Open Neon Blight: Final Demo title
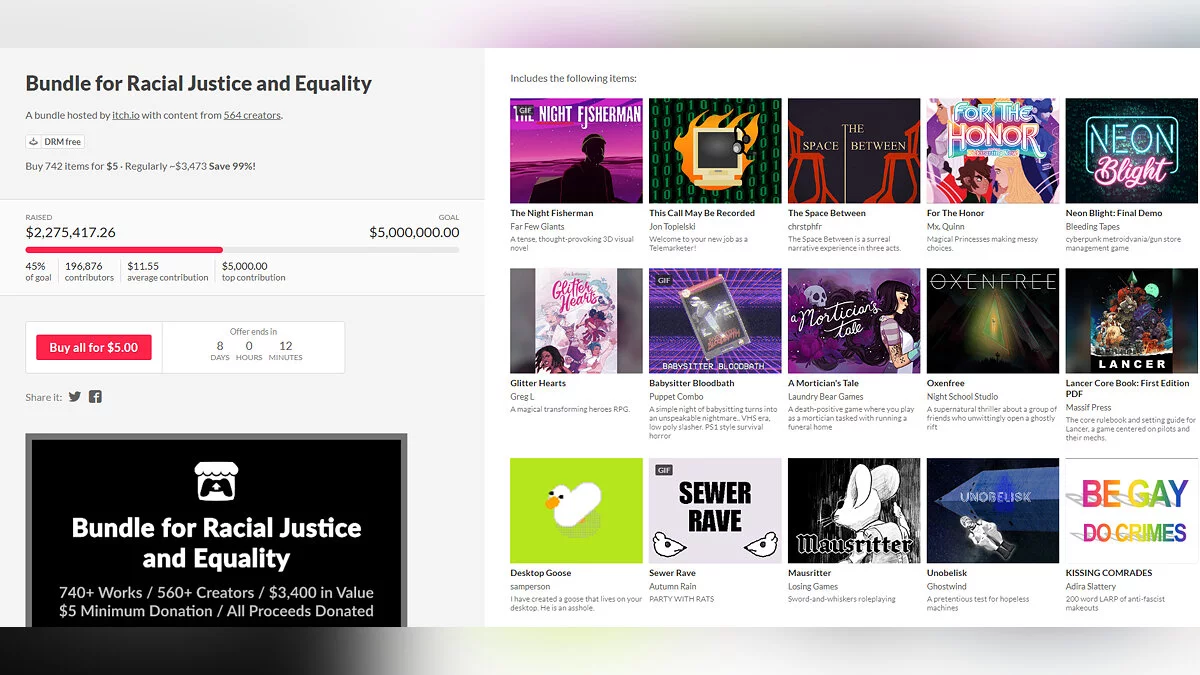The width and height of the screenshot is (1200, 675). [x=1114, y=213]
